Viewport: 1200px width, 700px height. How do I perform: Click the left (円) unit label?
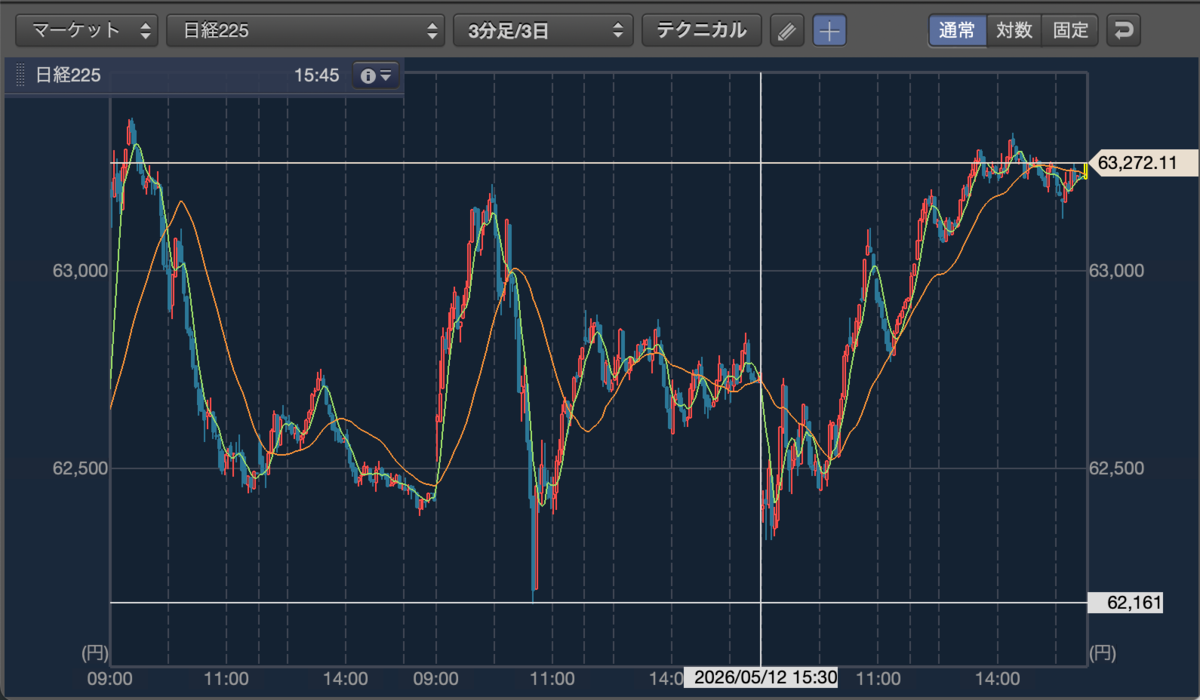tap(93, 653)
